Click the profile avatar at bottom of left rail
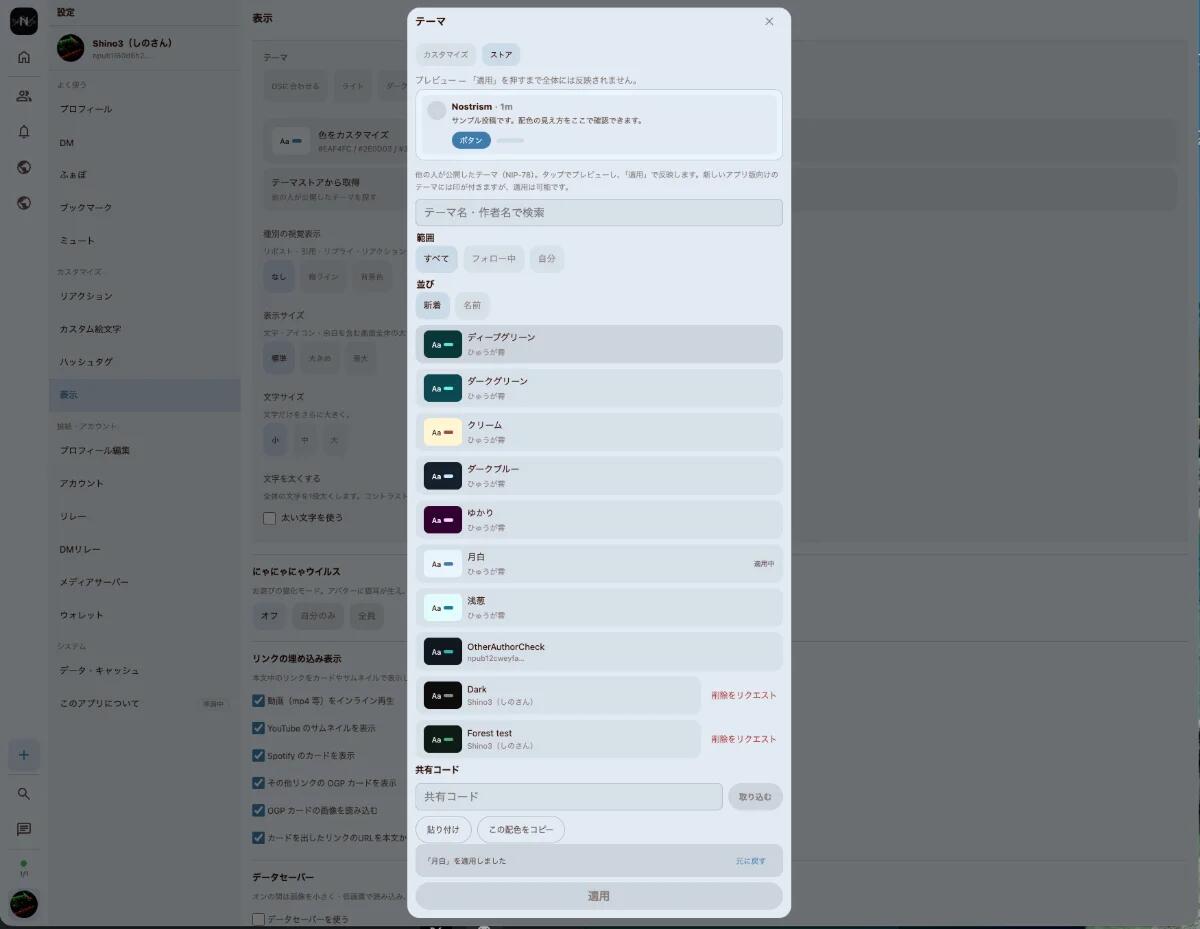This screenshot has height=929, width=1200. point(24,904)
